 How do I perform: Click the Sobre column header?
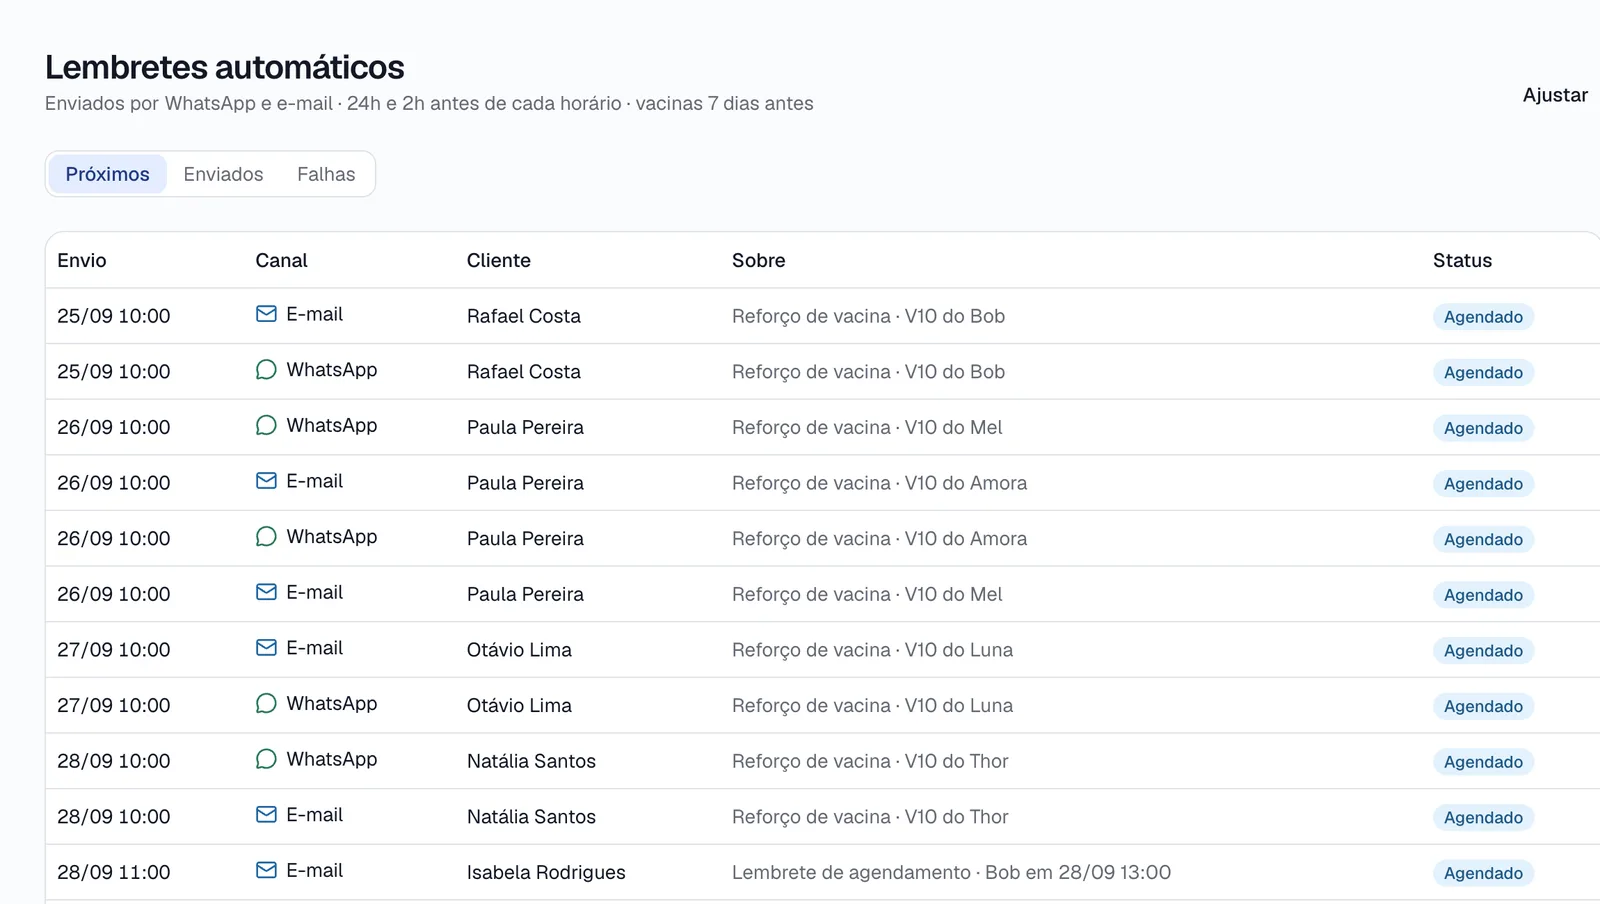[759, 260]
